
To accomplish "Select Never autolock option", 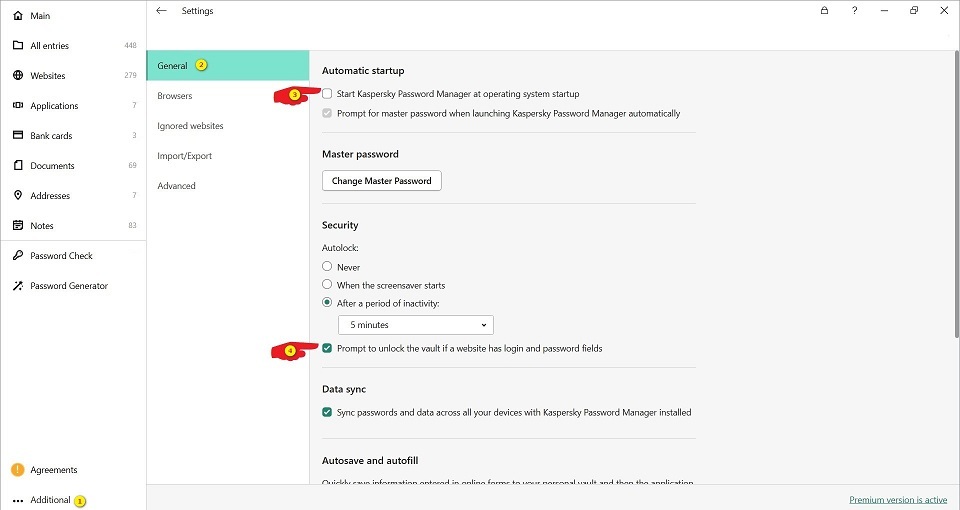I will [x=327, y=266].
